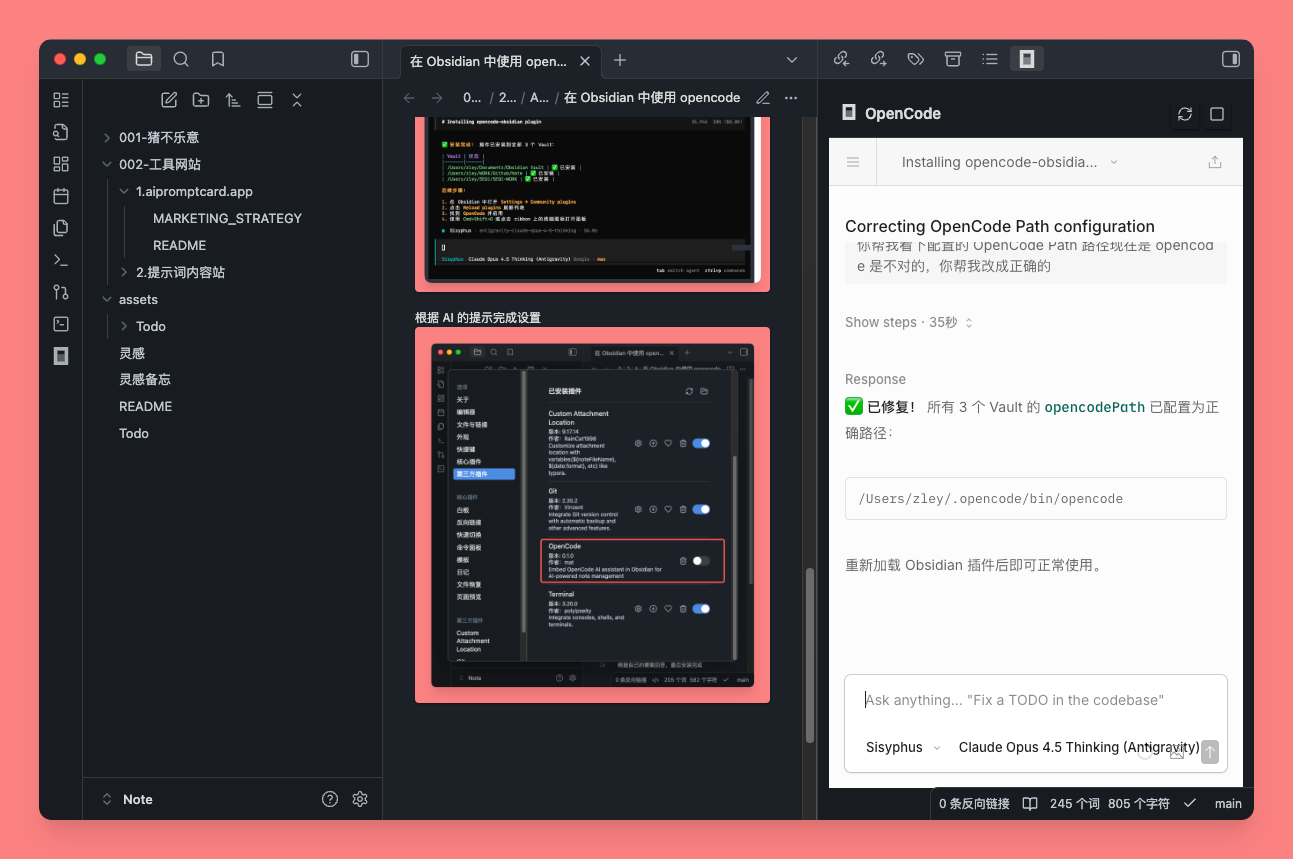Viewport: 1293px width, 859px height.
Task: Open the bookmarks pane
Action: point(218,59)
